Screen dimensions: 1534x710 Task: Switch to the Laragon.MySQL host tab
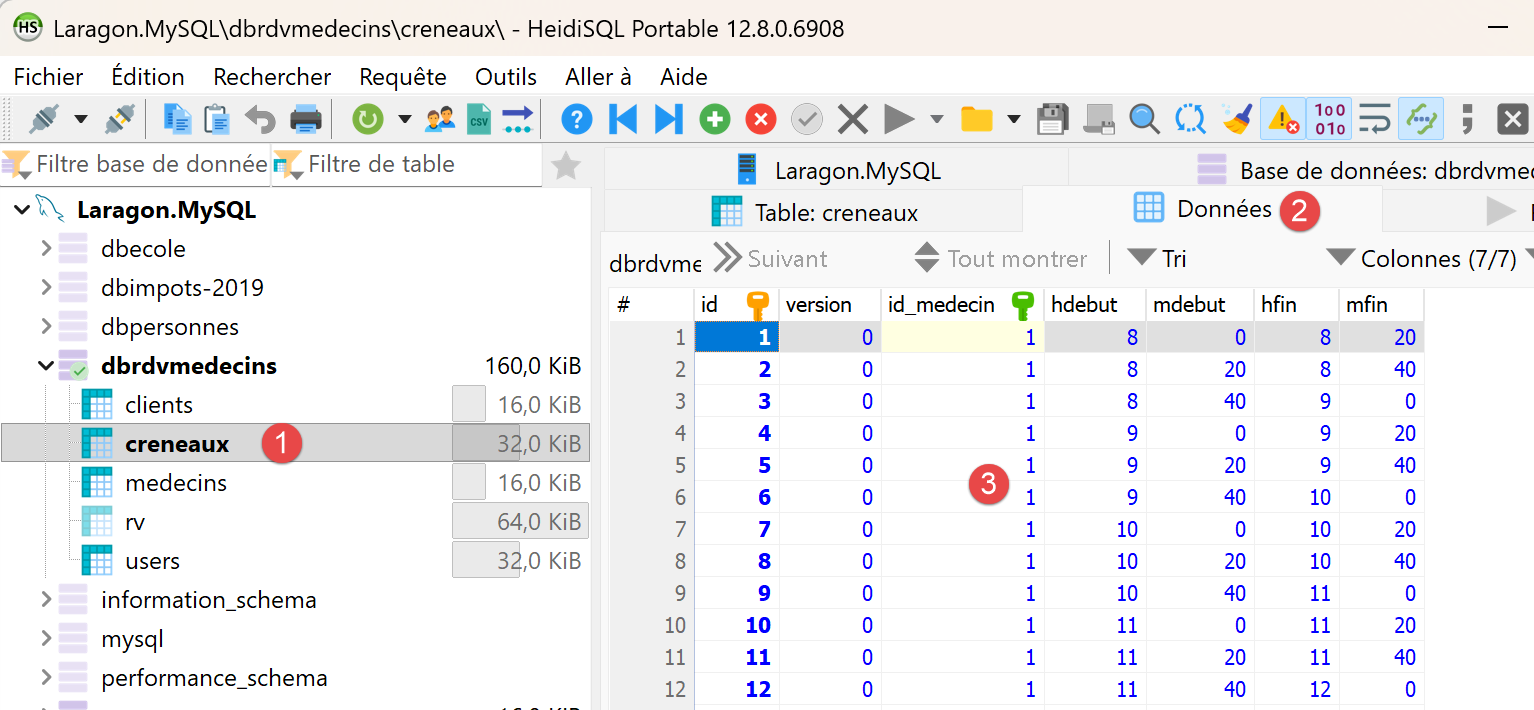click(837, 170)
